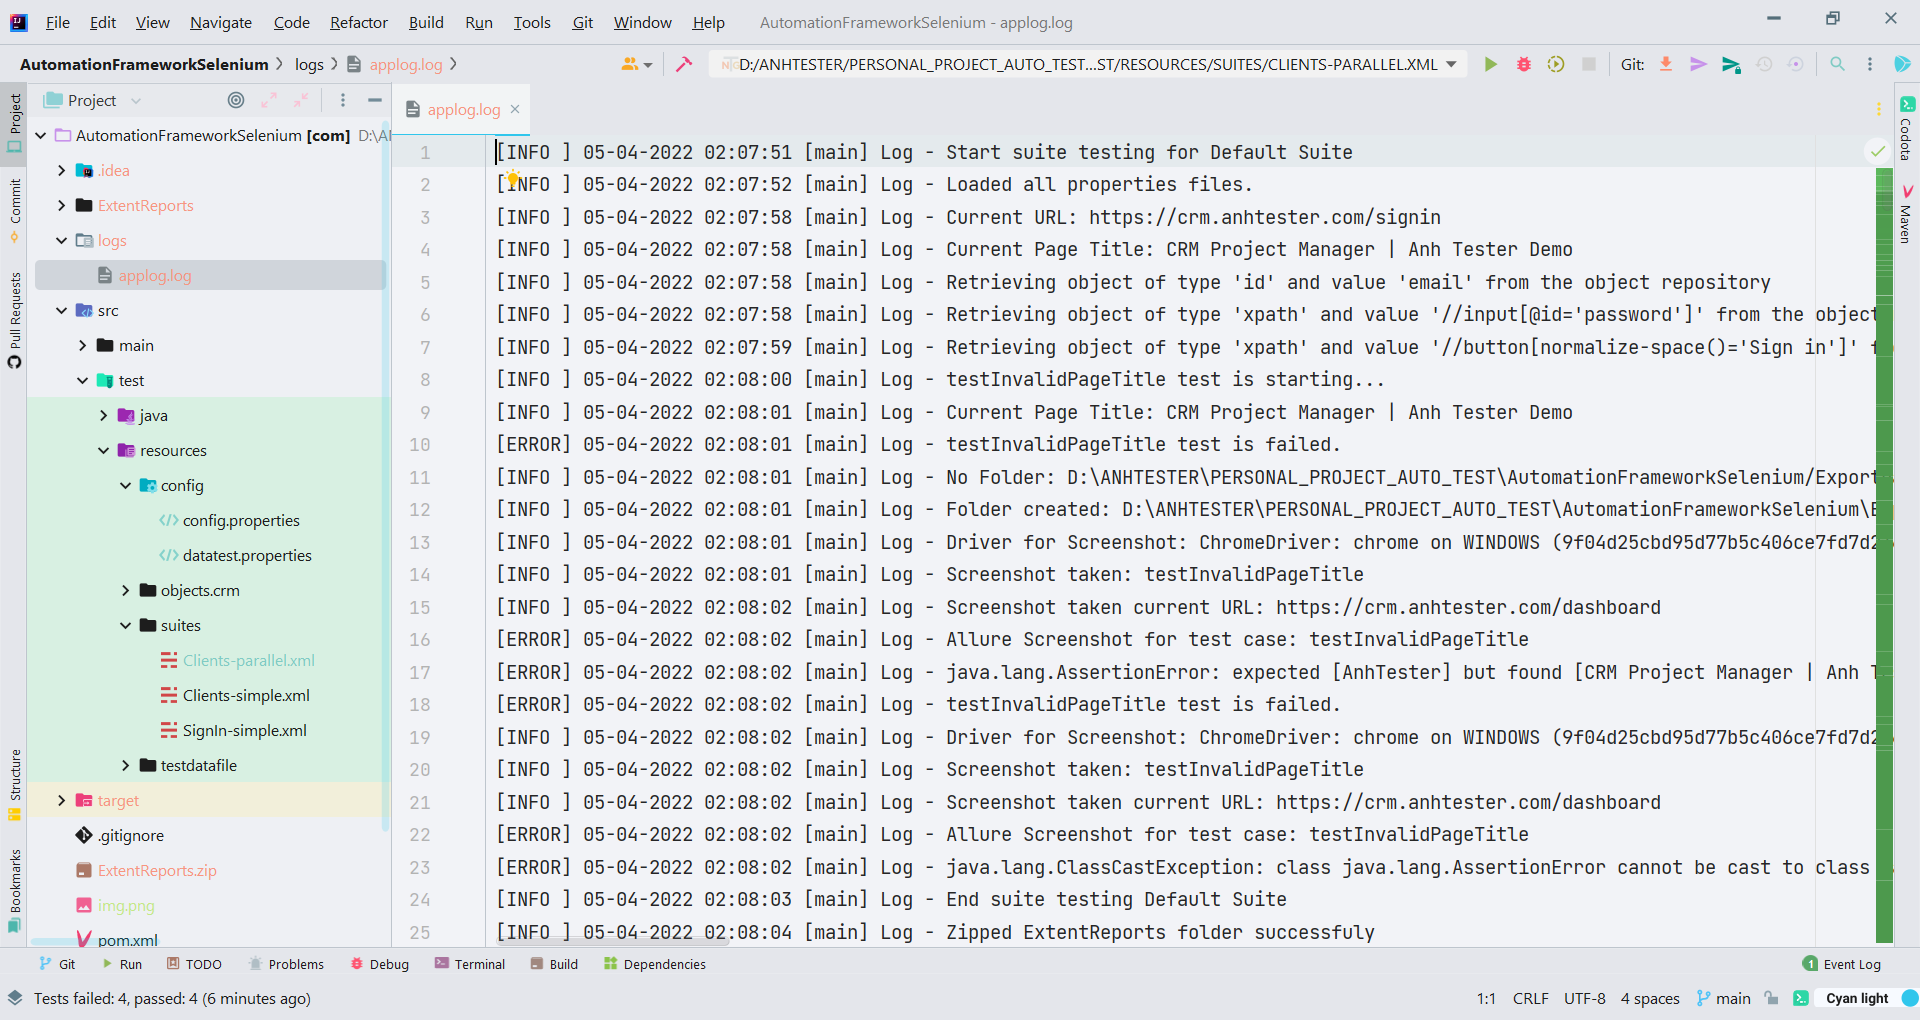Expand the main folder
This screenshot has width=1920, height=1020.
[x=83, y=345]
